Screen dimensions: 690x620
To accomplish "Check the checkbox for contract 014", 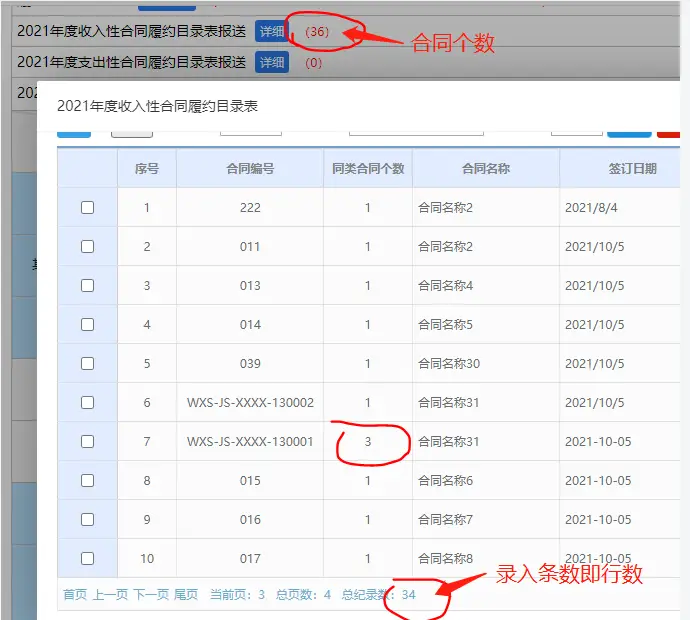I will click(x=88, y=324).
